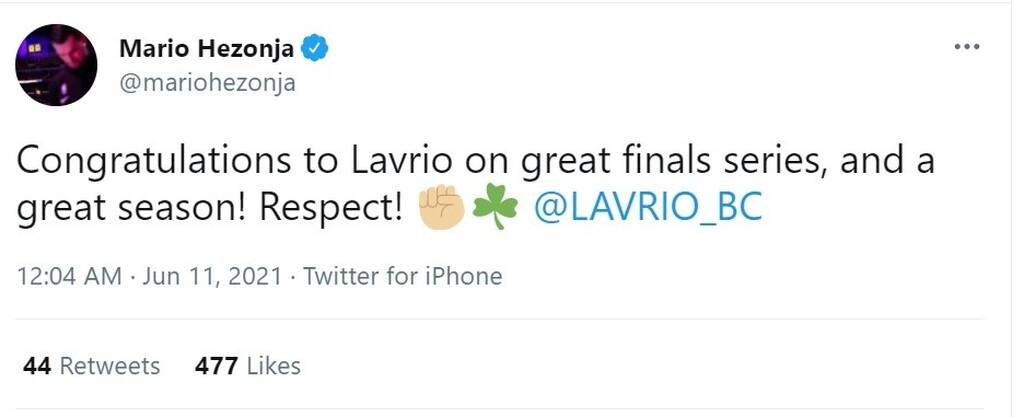The width and height of the screenshot is (1024, 417).
Task: View the 477 Likes list
Action: click(x=248, y=366)
